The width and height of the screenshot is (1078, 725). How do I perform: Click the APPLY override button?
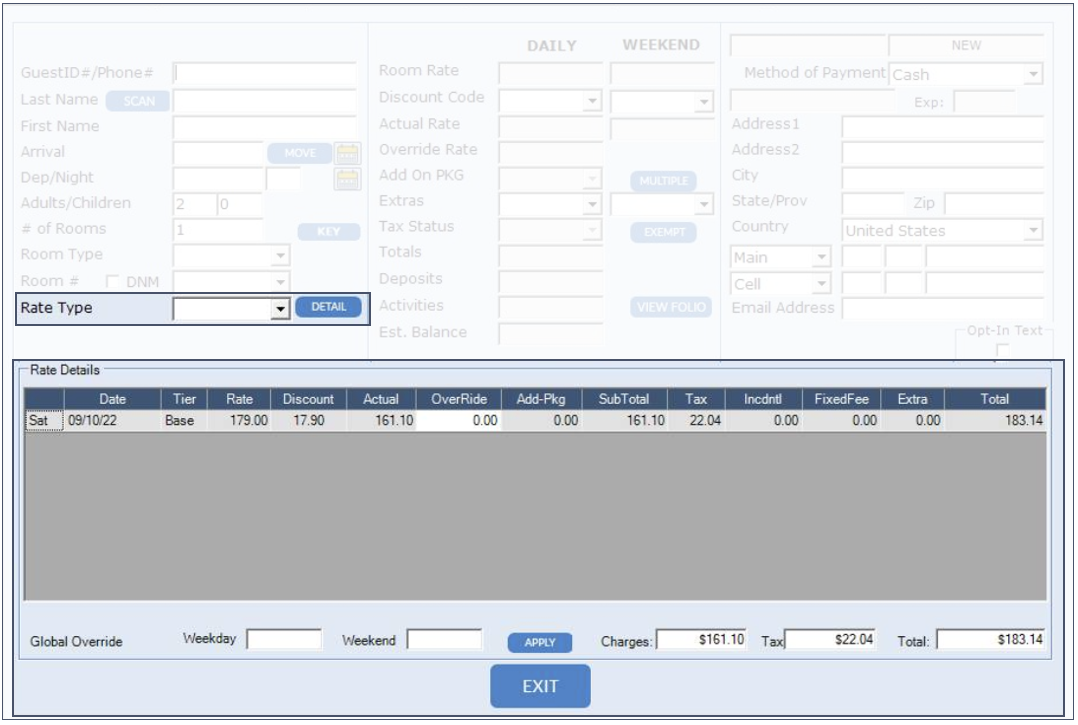pyautogui.click(x=539, y=642)
